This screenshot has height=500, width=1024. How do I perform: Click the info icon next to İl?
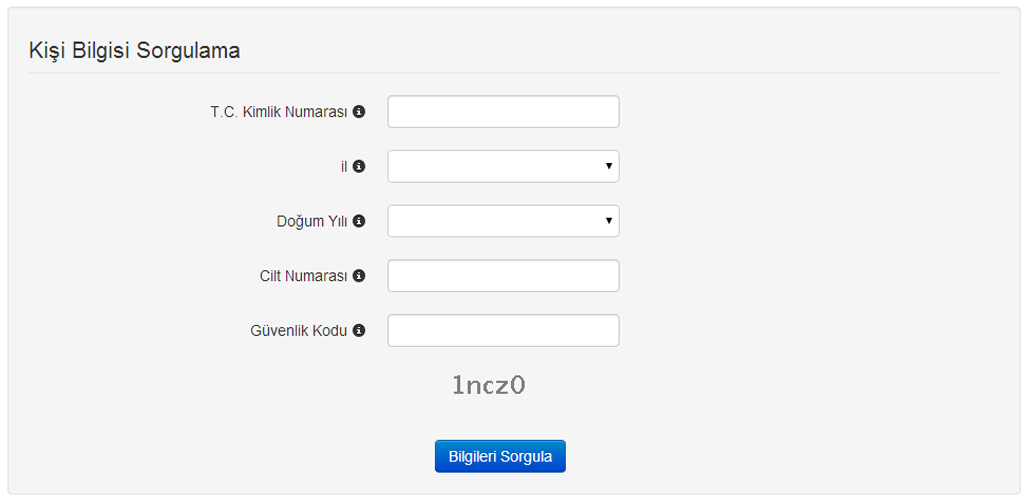pos(359,167)
